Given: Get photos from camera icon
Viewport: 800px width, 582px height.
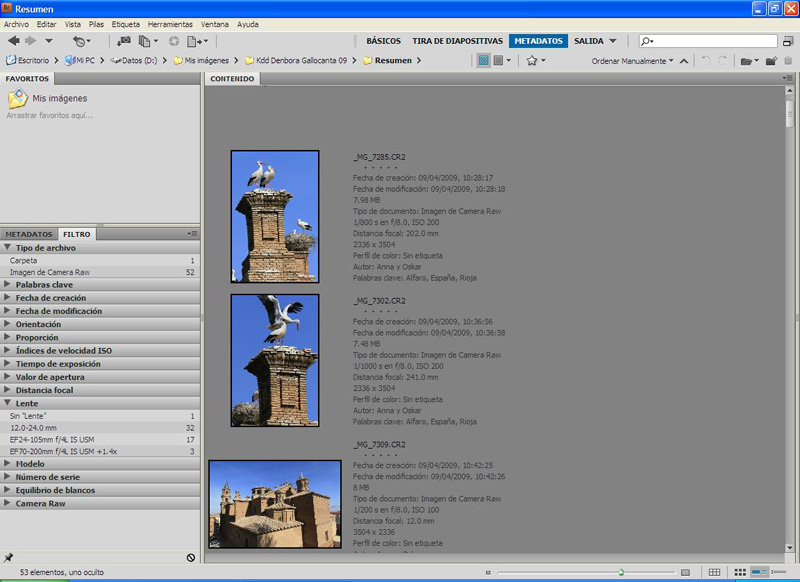Looking at the screenshot, I should (x=123, y=41).
